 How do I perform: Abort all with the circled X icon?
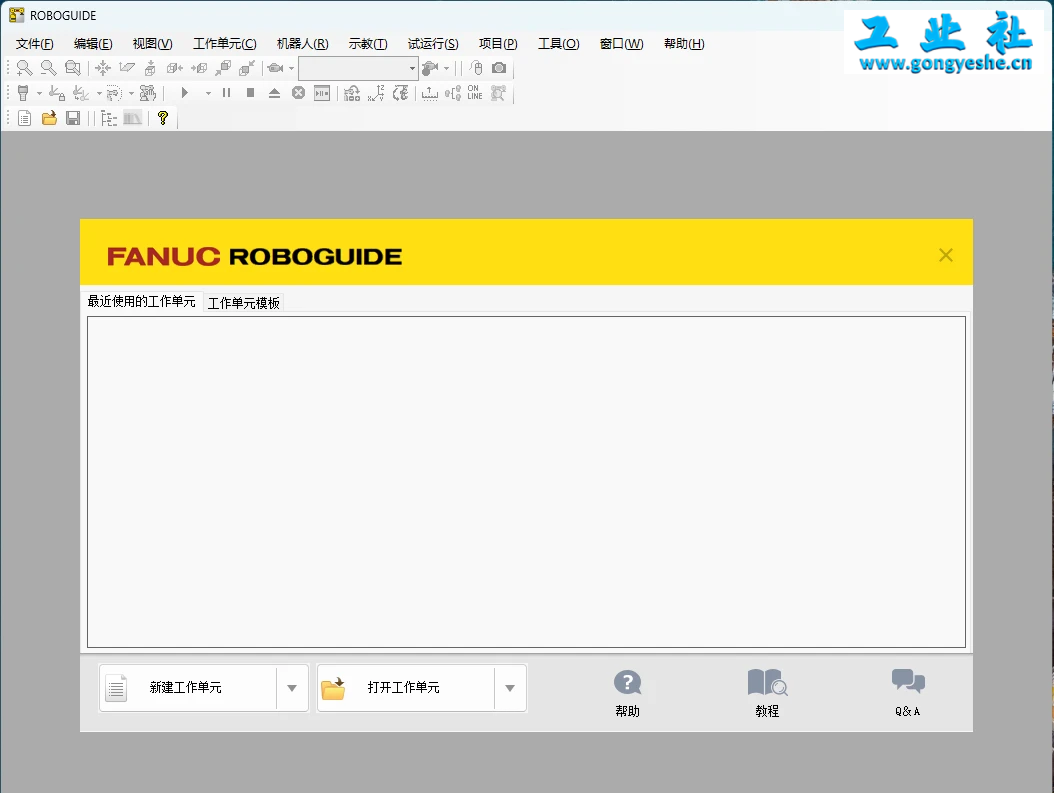(x=298, y=93)
